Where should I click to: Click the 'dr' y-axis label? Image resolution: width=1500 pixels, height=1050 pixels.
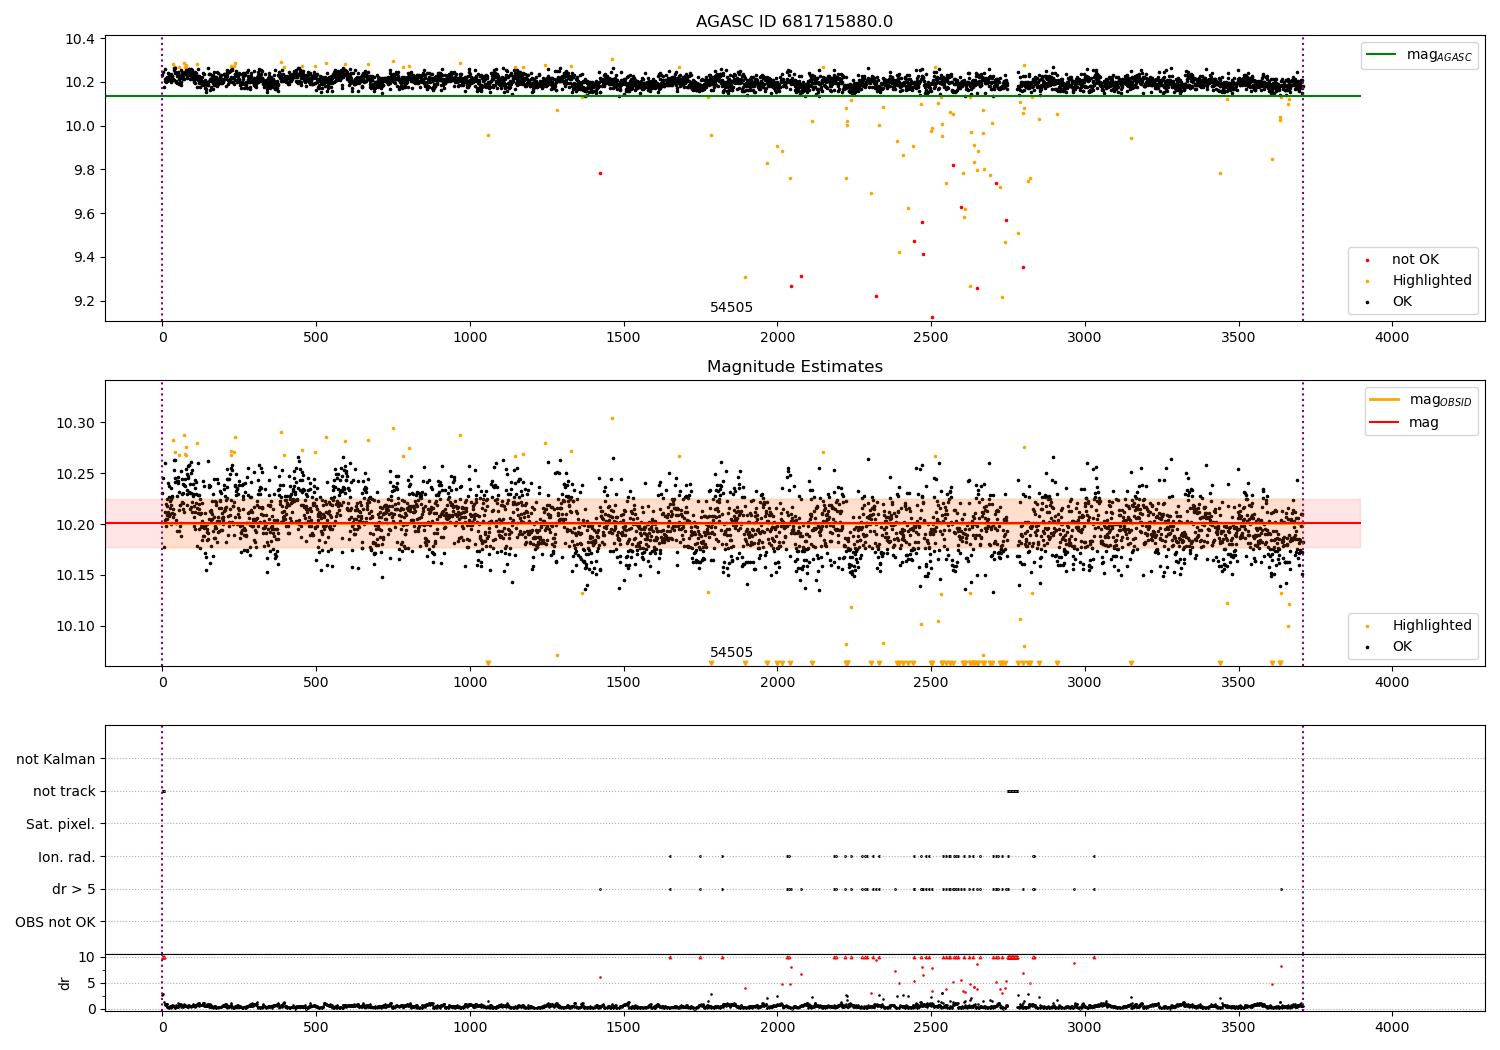(x=65, y=983)
